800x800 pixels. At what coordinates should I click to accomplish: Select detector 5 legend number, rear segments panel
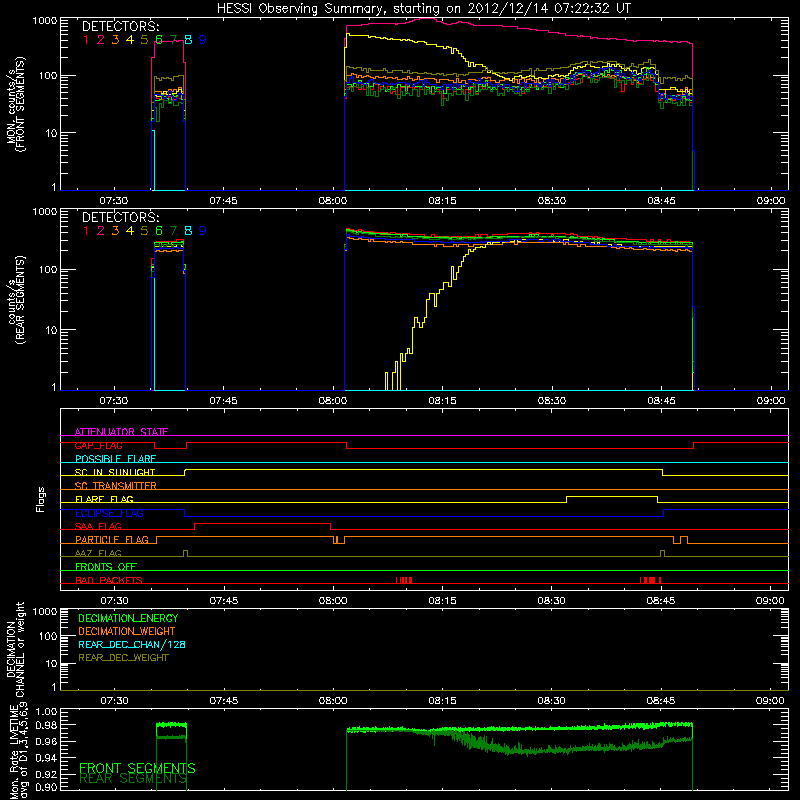coord(144,231)
